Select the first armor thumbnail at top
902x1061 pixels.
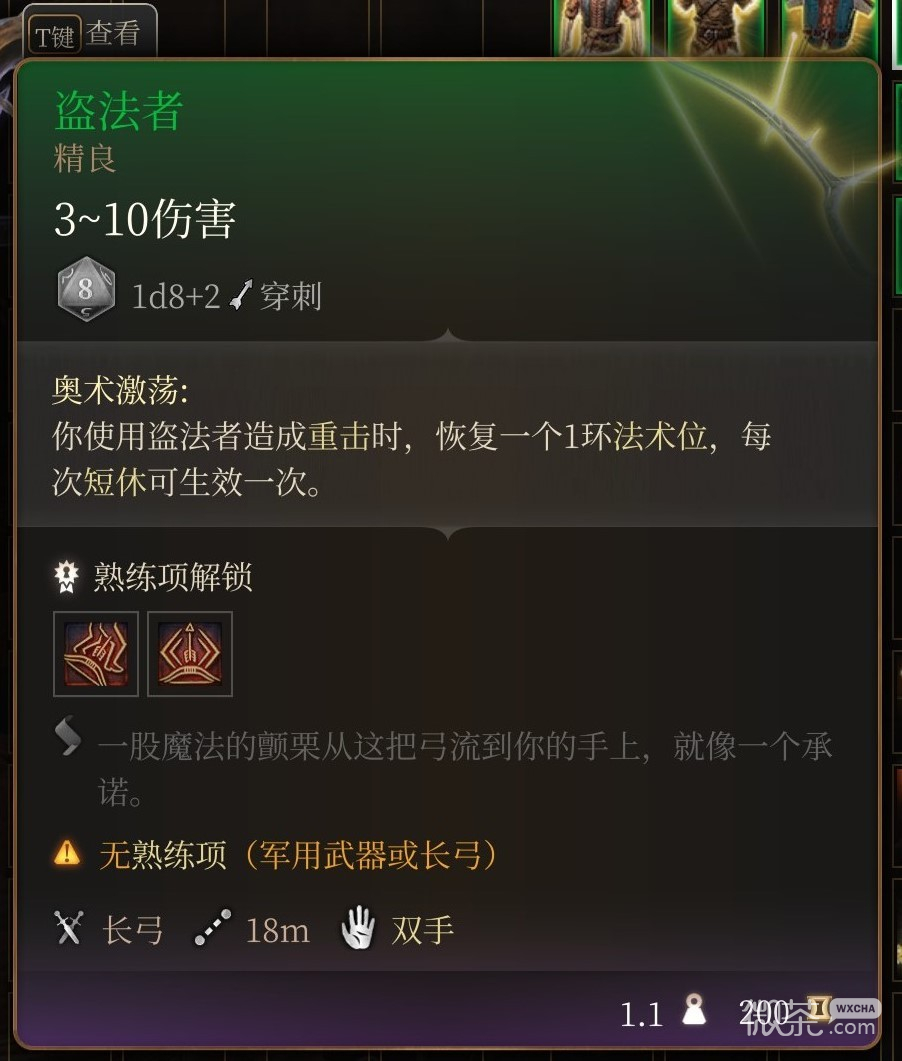[601, 27]
